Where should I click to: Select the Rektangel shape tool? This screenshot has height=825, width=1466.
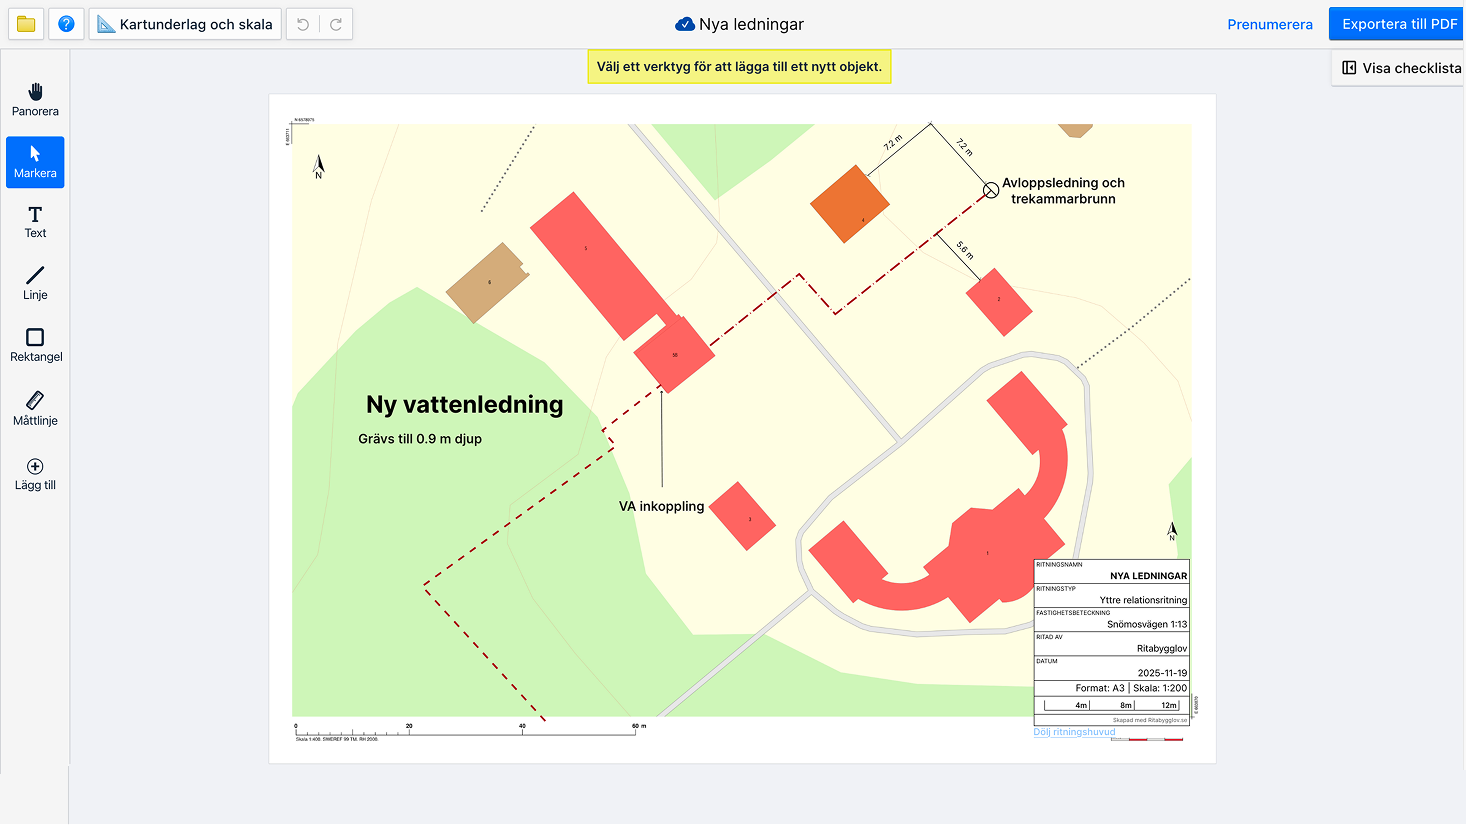coord(35,345)
